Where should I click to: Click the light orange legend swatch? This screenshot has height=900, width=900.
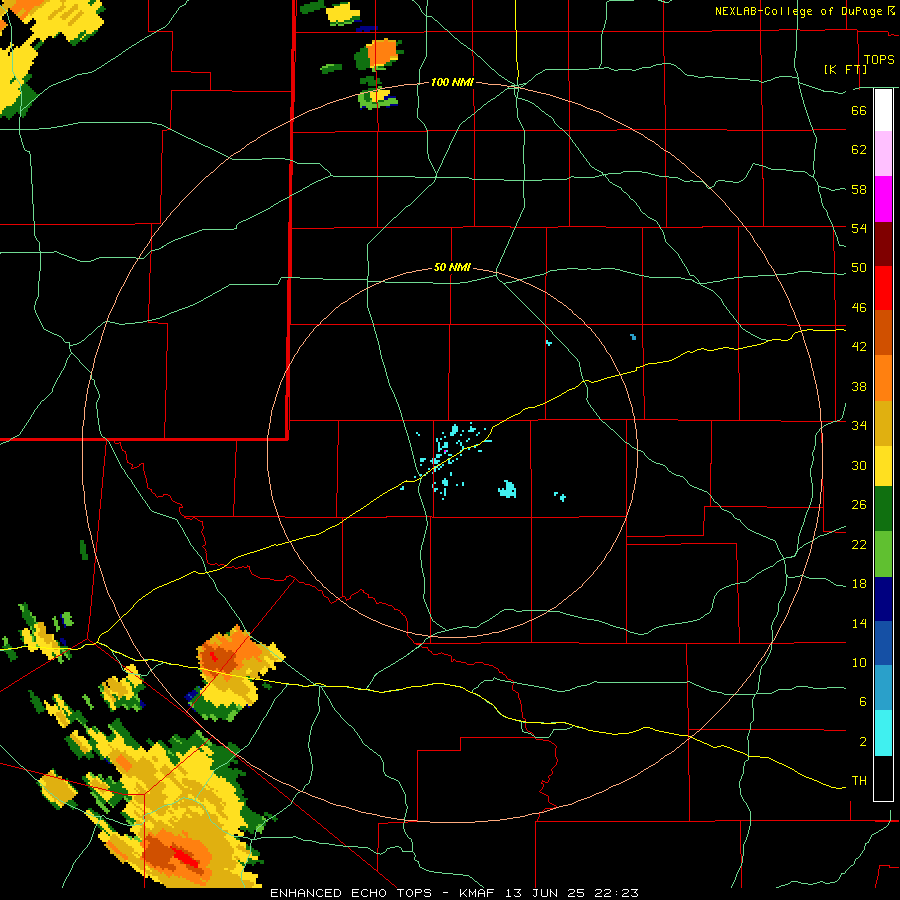(883, 378)
